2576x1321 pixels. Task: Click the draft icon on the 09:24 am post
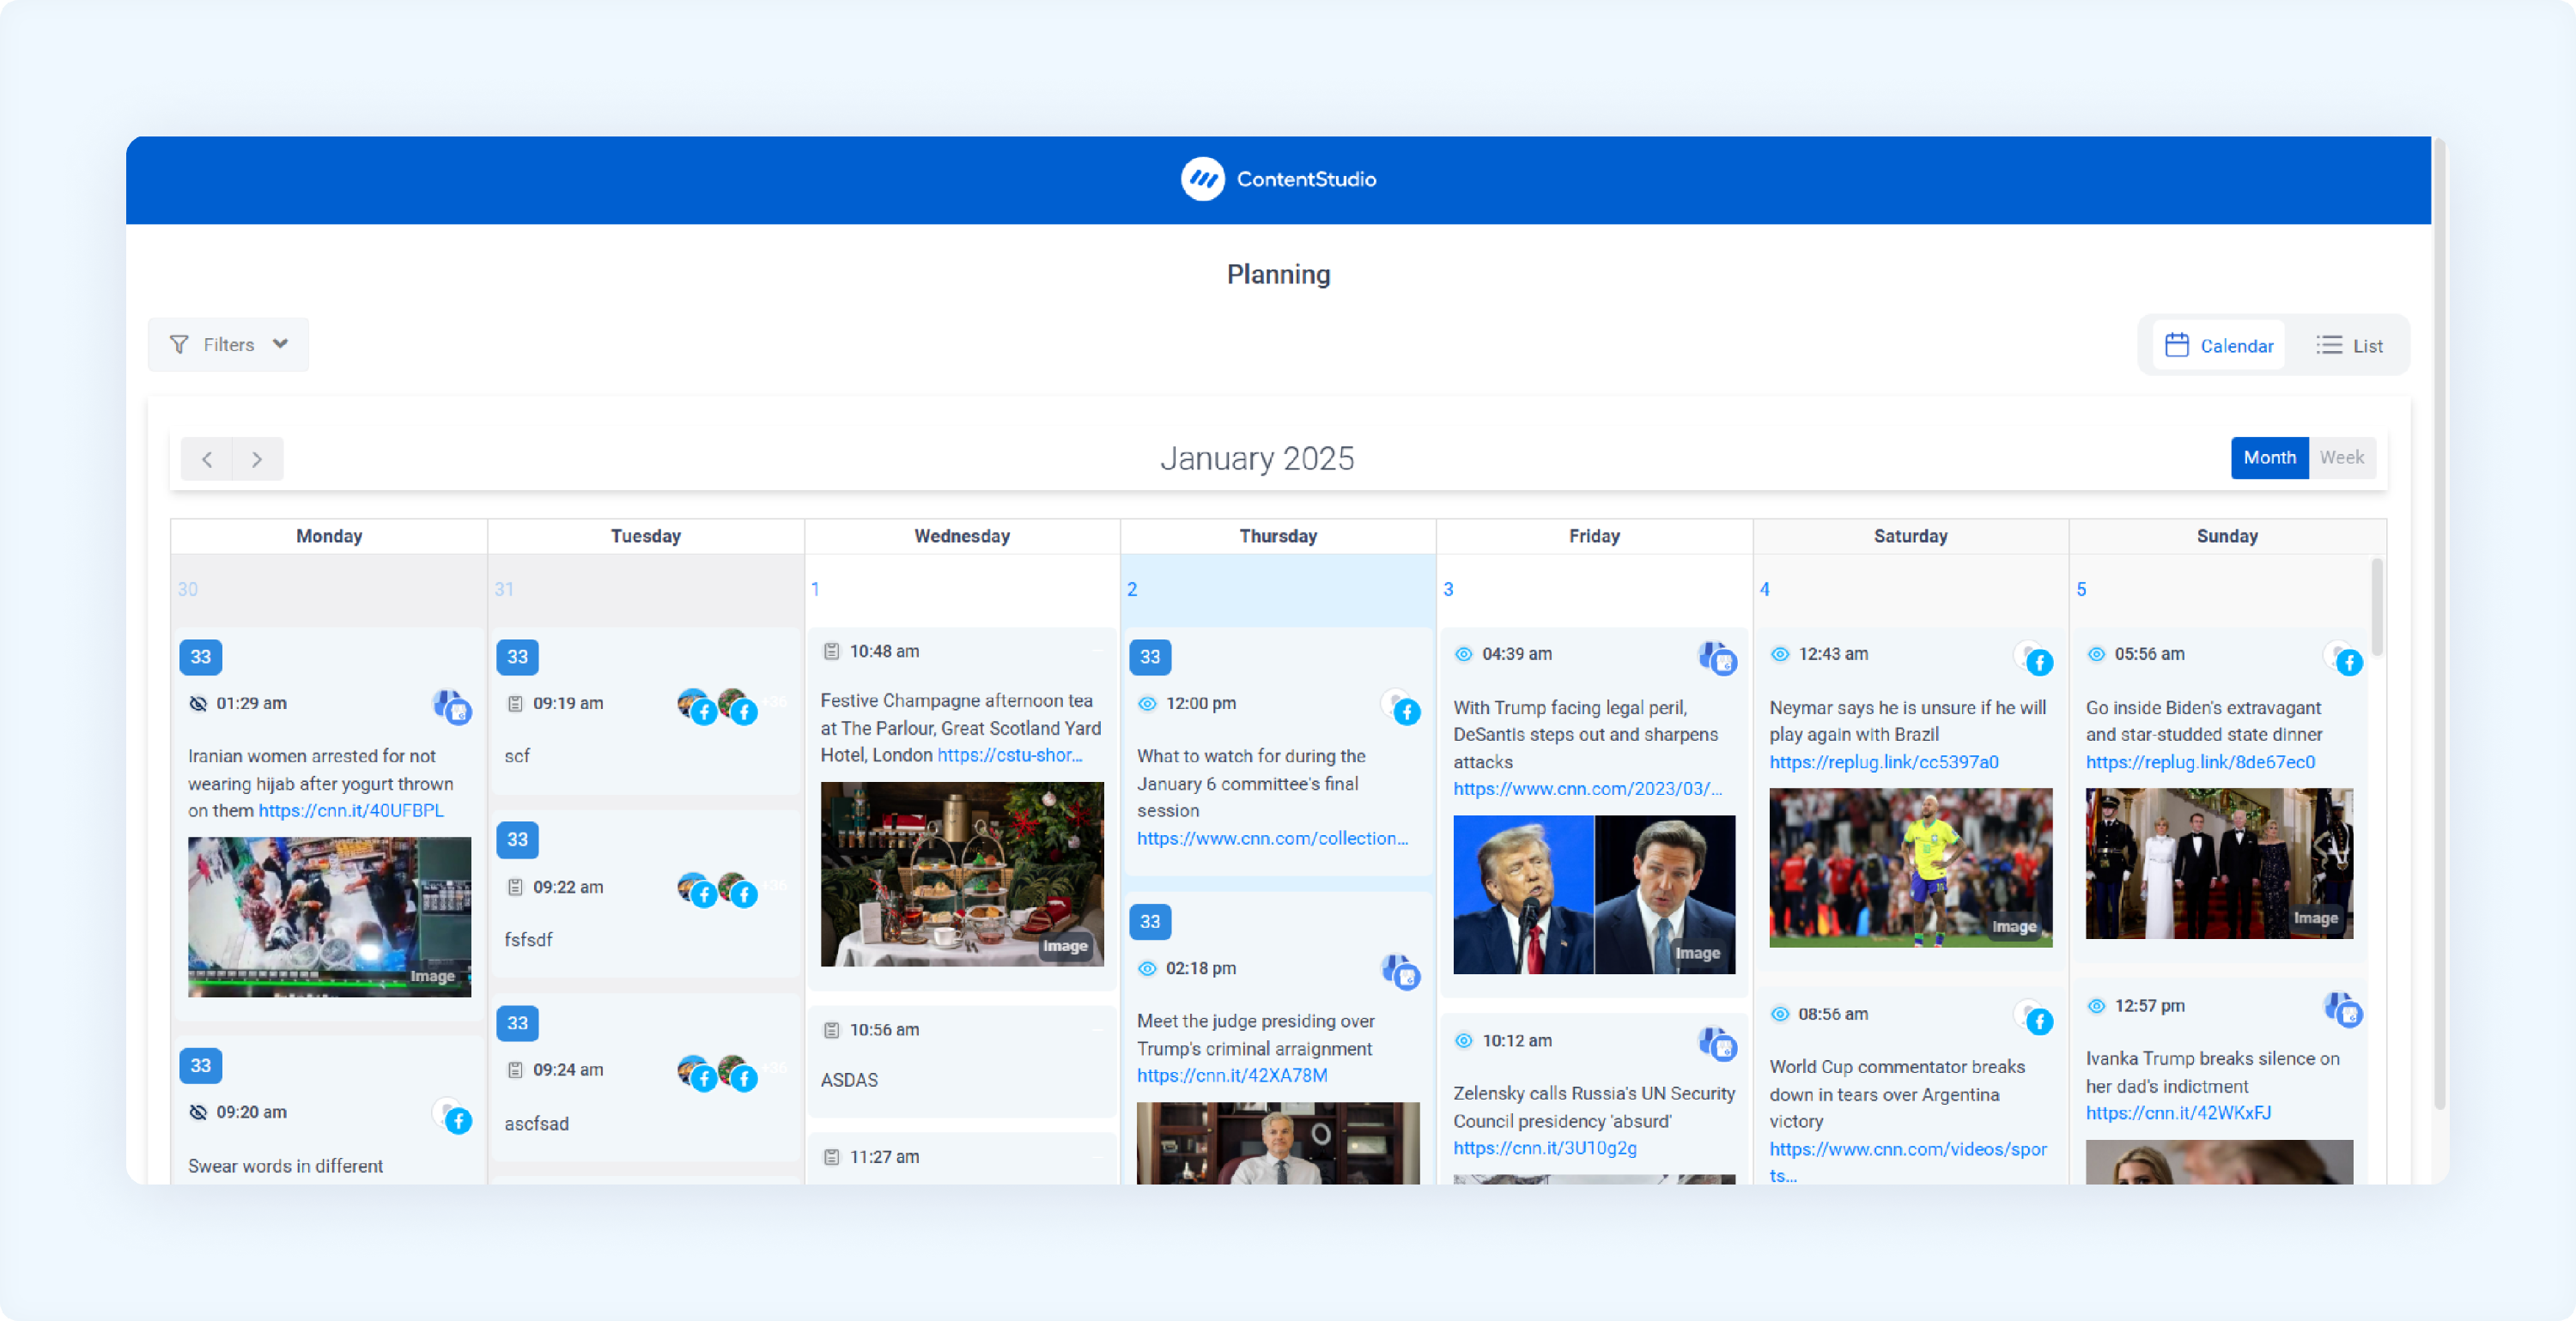click(x=515, y=1070)
